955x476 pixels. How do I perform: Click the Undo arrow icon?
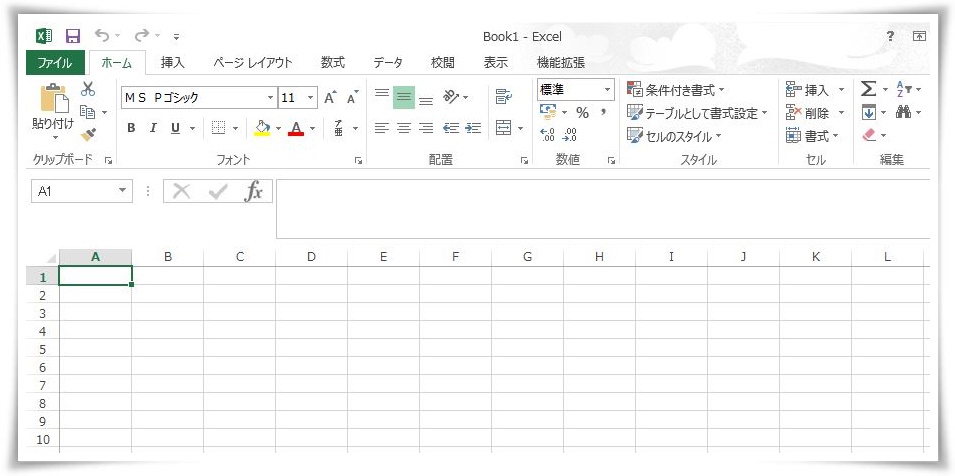[102, 36]
